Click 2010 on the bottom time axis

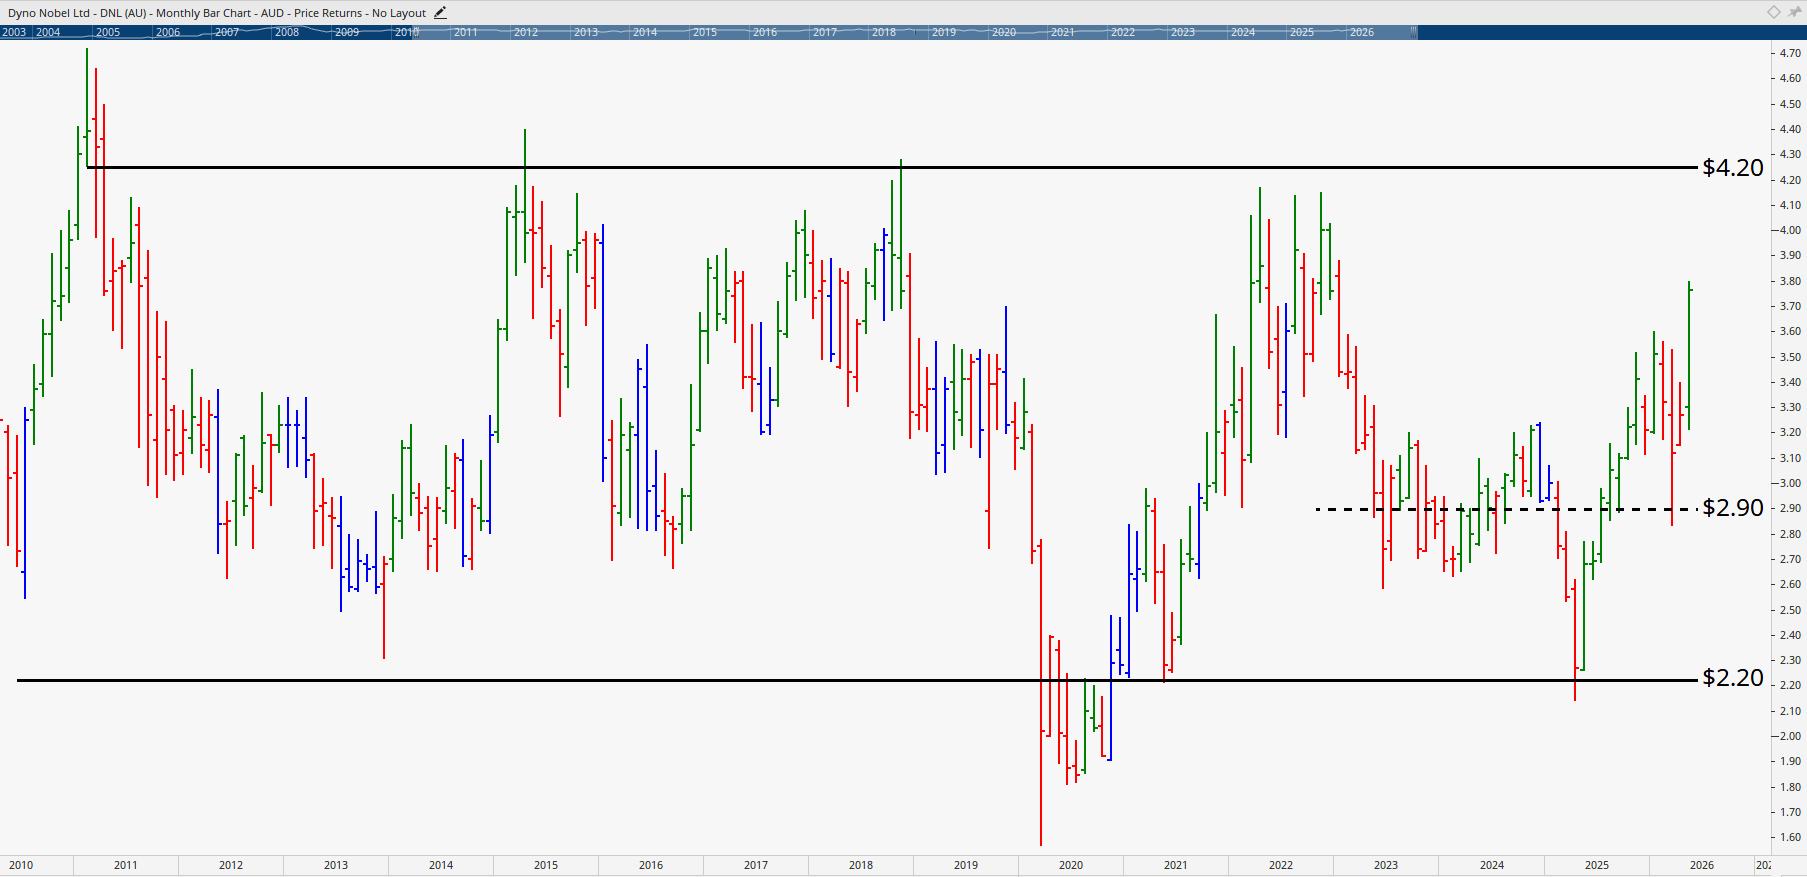pos(21,865)
